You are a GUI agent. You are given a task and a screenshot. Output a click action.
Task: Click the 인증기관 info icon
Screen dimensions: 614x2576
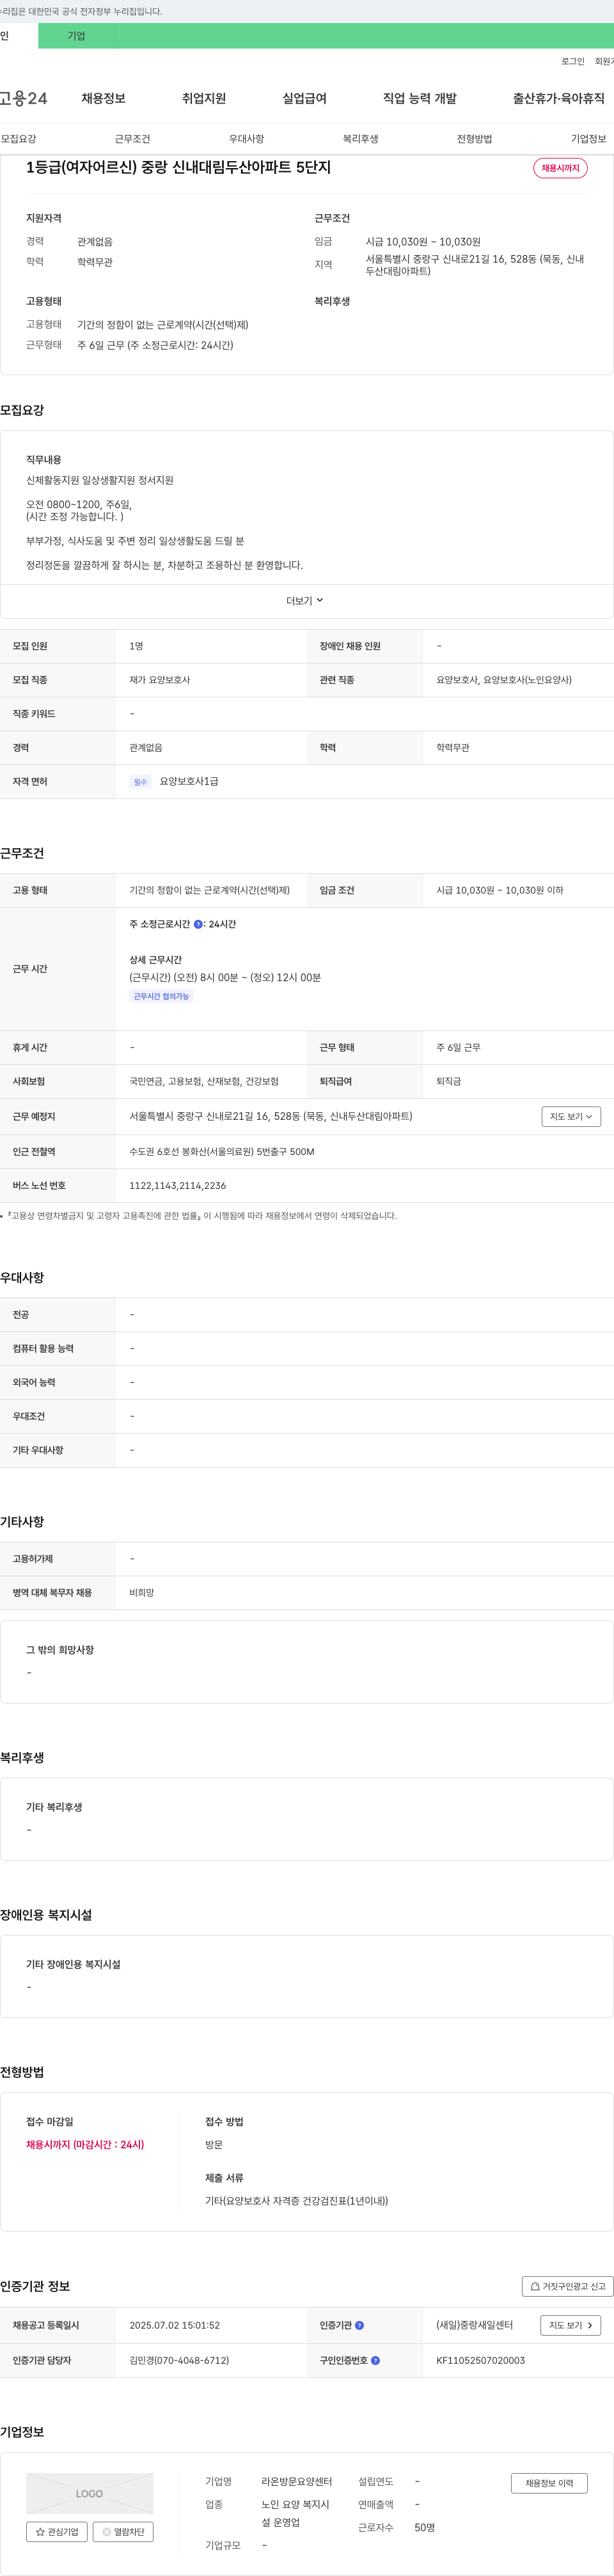[x=359, y=2326]
